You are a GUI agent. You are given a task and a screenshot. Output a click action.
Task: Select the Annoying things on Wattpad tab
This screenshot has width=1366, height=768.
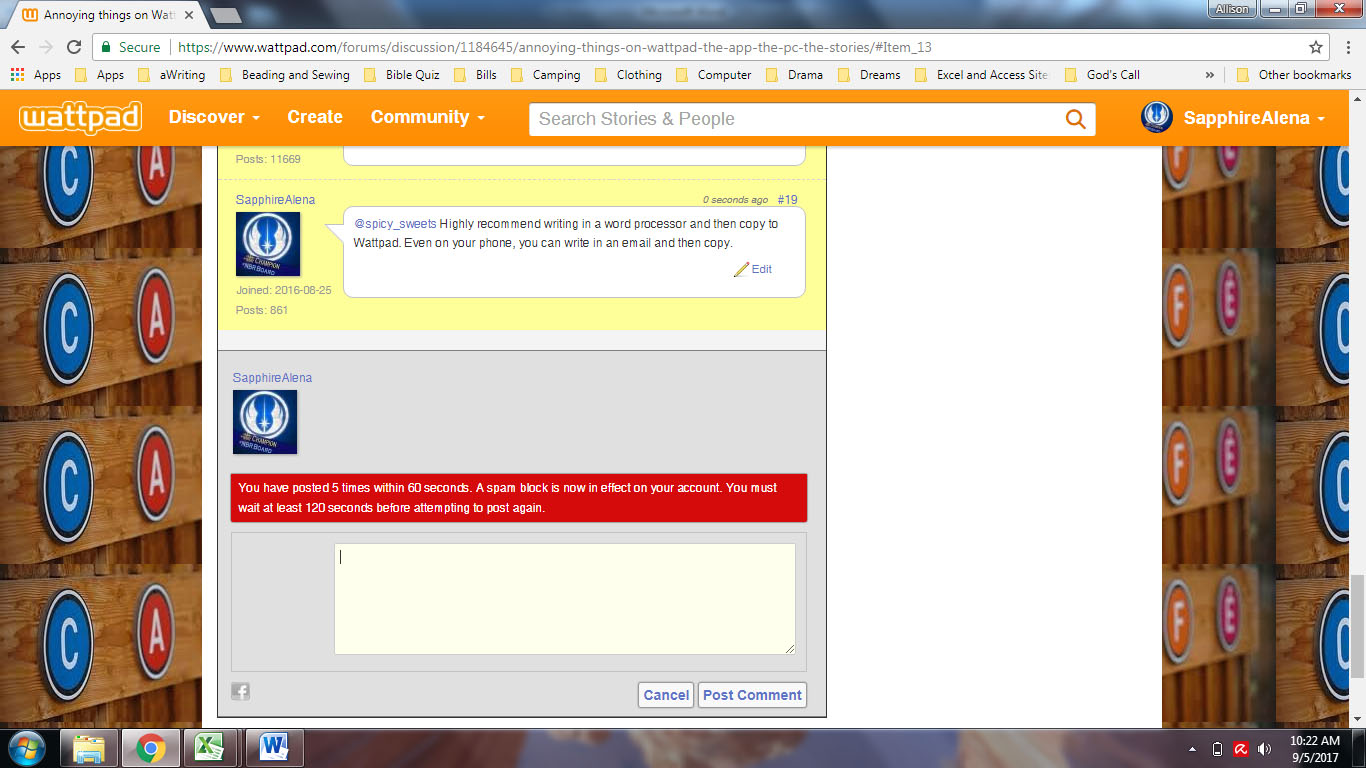point(108,15)
